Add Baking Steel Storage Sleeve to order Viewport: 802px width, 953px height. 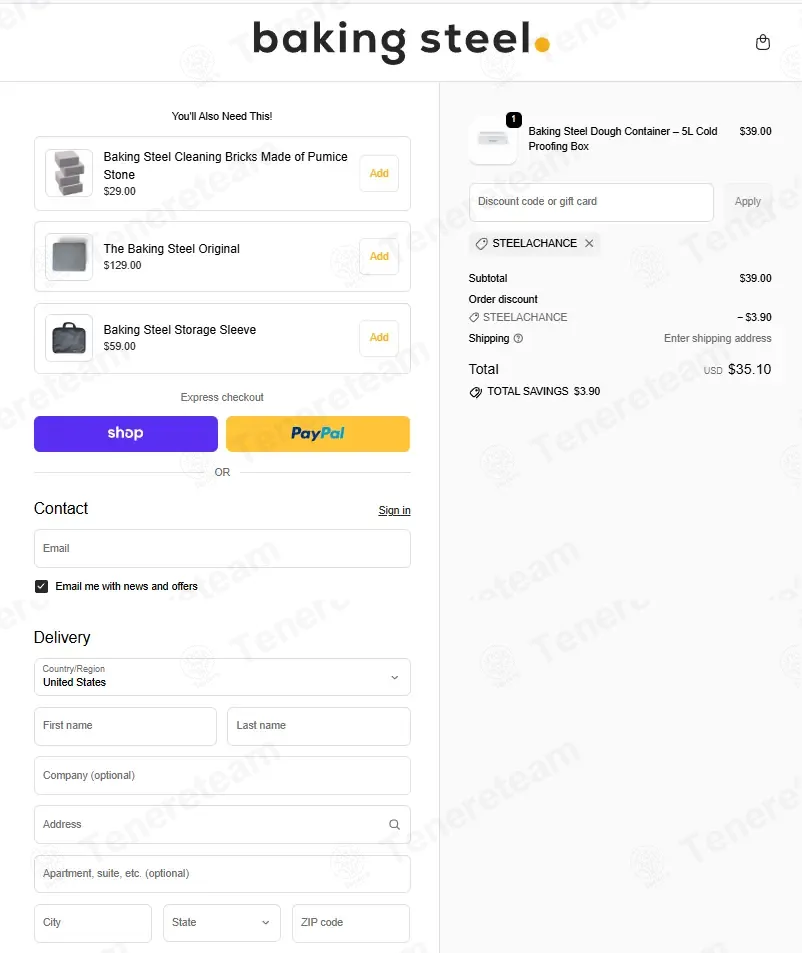point(379,337)
